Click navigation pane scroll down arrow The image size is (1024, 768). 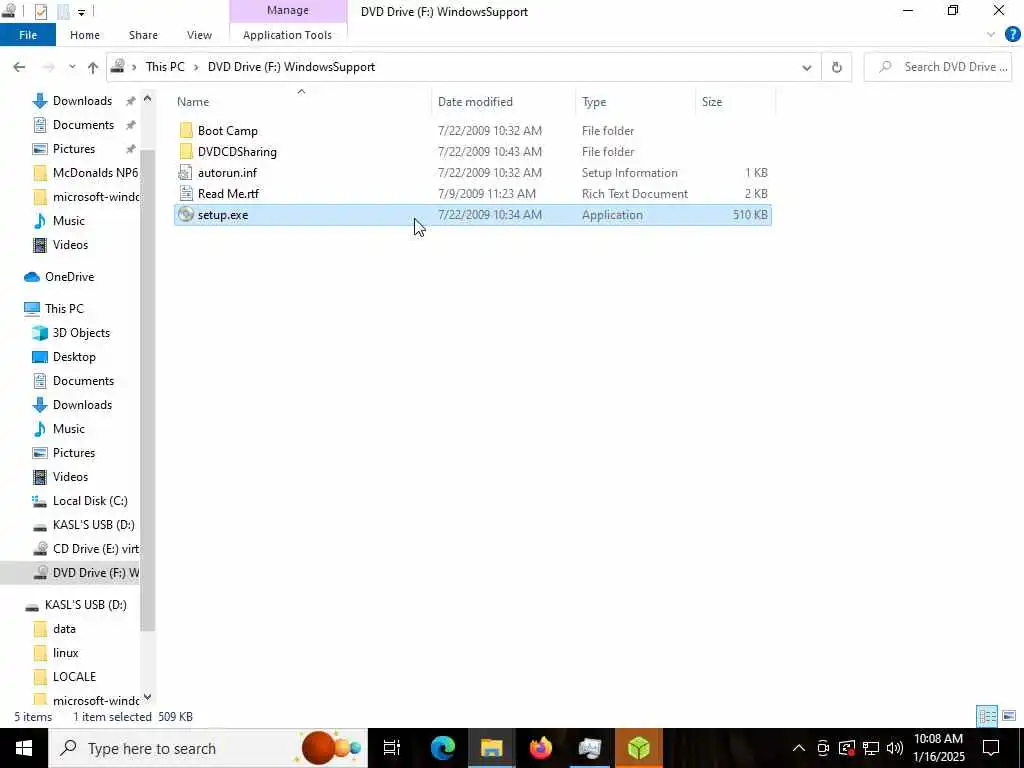point(148,697)
